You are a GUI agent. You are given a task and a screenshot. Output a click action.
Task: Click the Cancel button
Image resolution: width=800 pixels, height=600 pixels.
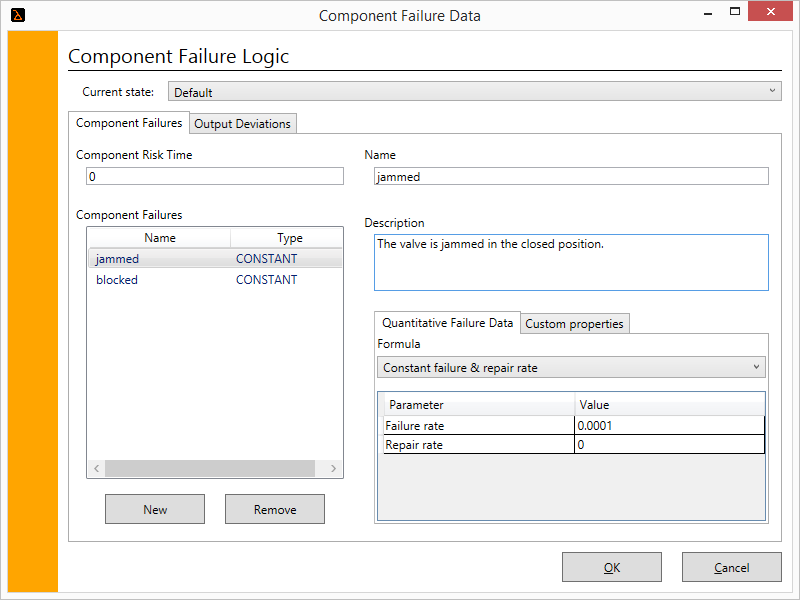(732, 567)
